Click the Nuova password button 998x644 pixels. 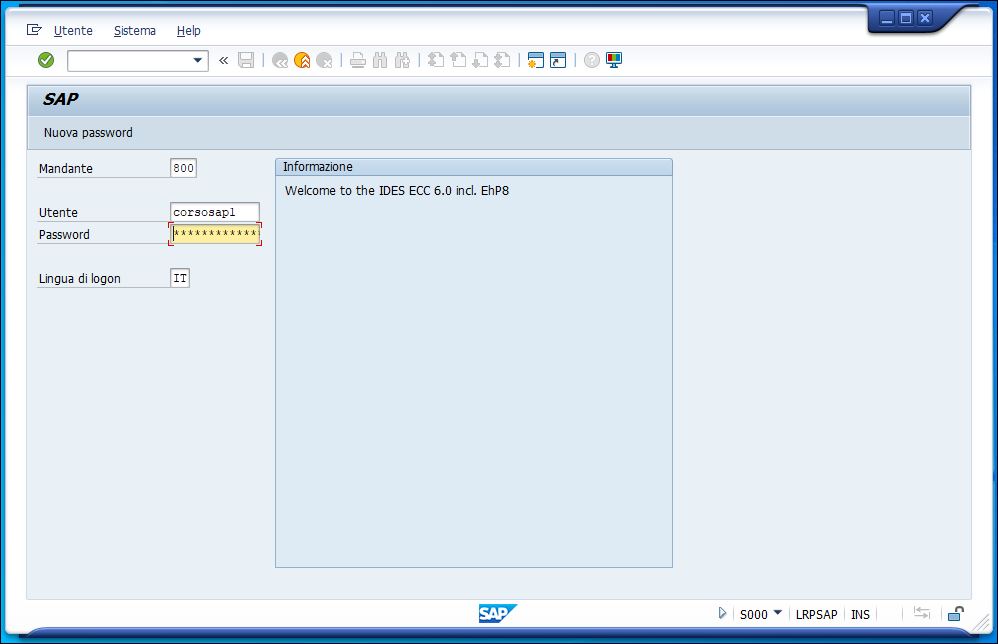(x=88, y=132)
